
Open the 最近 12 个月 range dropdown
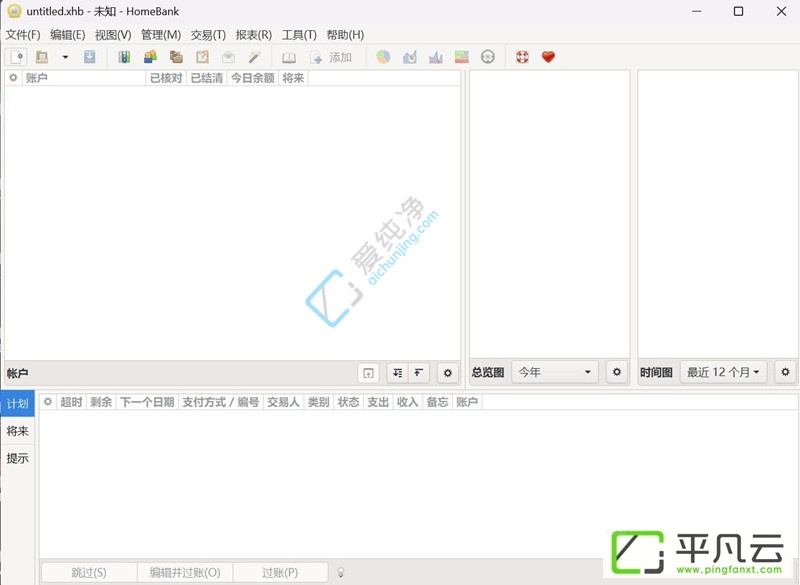tap(723, 372)
